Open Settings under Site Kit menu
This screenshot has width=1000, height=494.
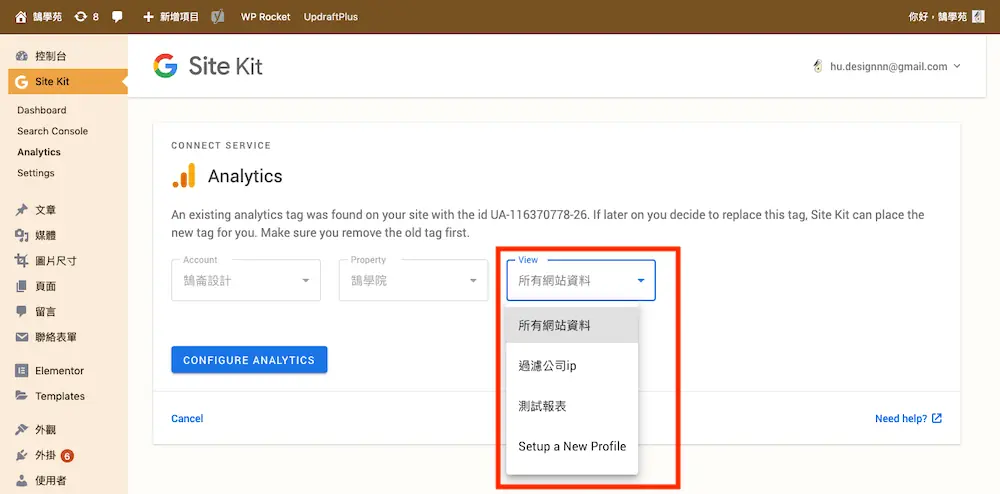36,173
